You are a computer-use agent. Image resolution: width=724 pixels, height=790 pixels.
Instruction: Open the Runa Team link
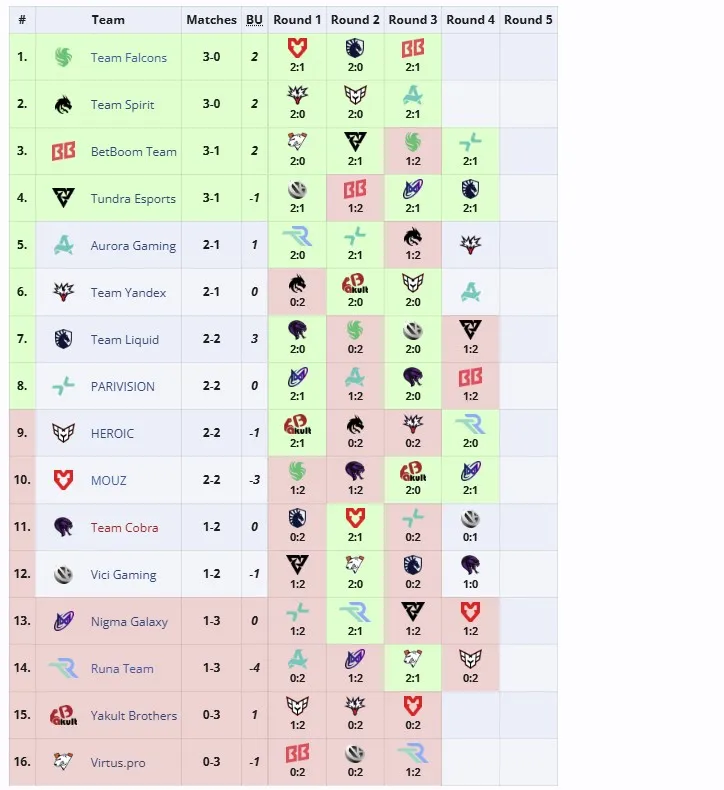click(x=122, y=669)
